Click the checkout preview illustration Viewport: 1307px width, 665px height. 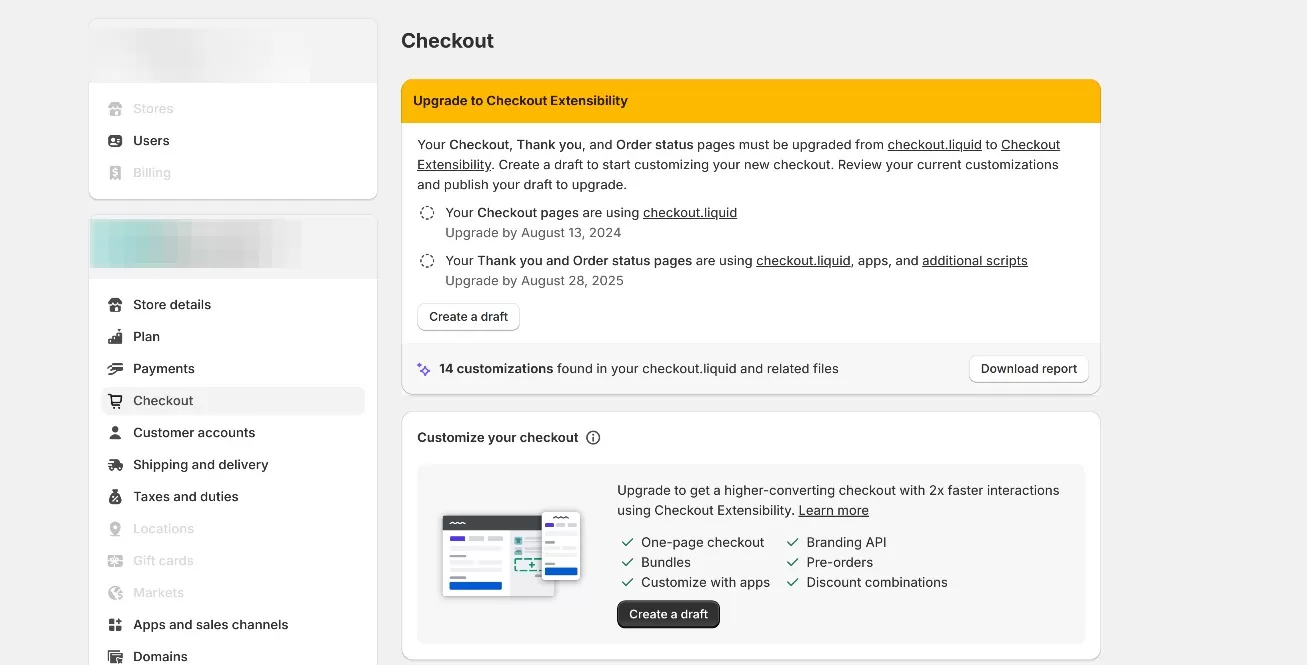coord(511,555)
